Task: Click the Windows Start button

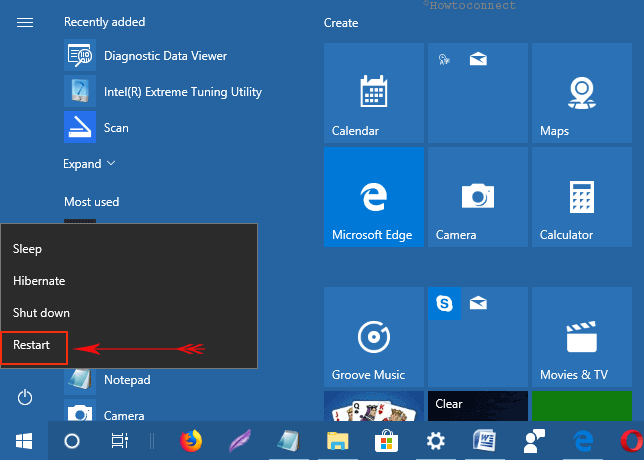Action: (x=22, y=440)
